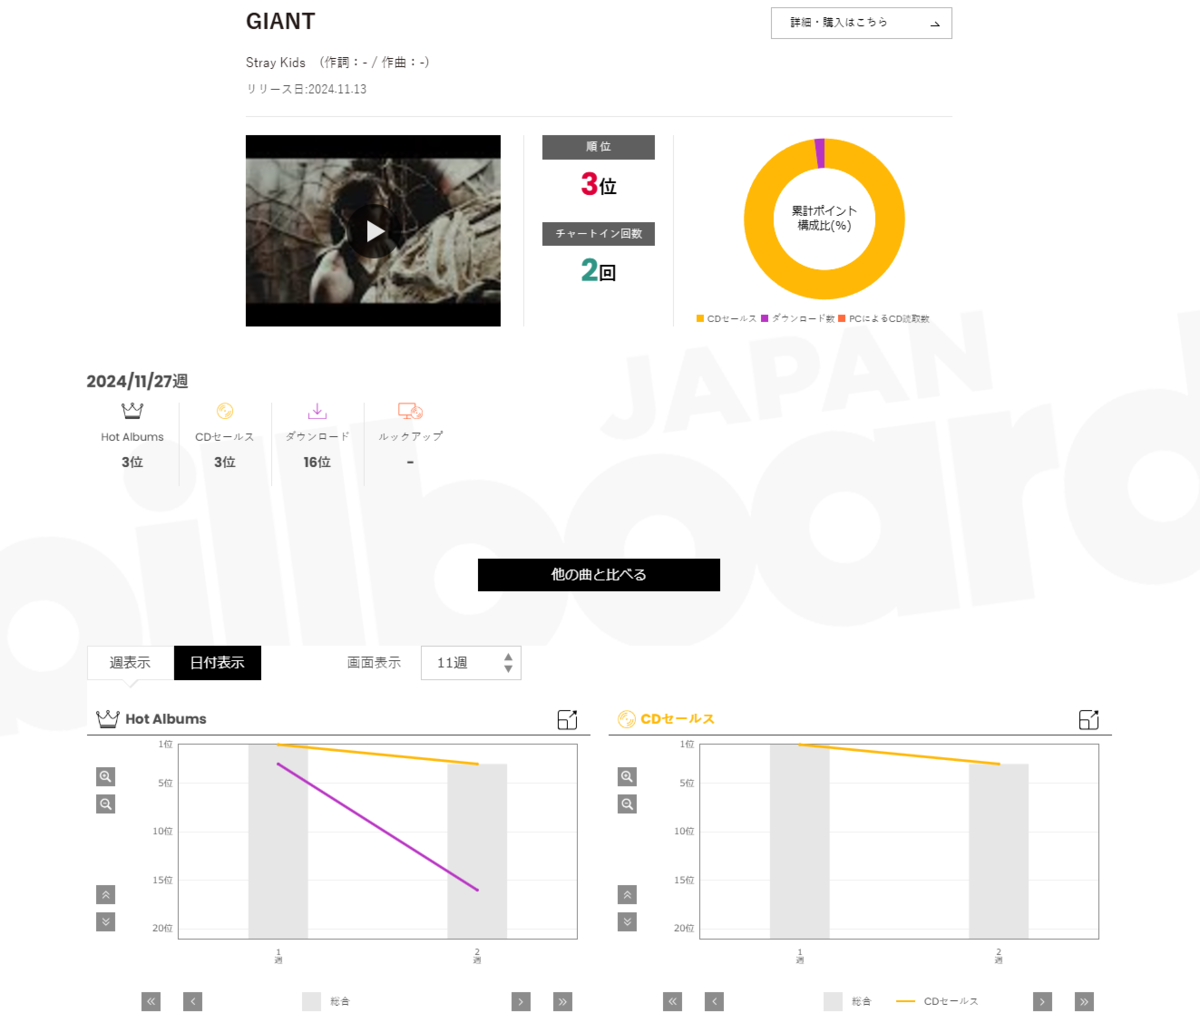Expand the CDセールス chart fullscreen
This screenshot has height=1013, width=1200.
1089,719
